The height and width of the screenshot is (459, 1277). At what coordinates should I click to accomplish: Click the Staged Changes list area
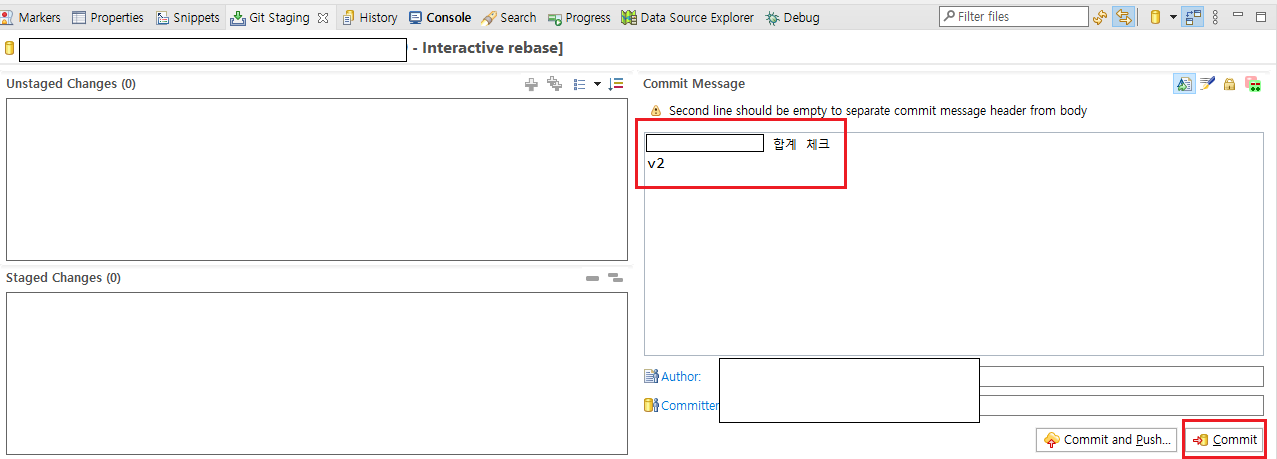(x=317, y=373)
